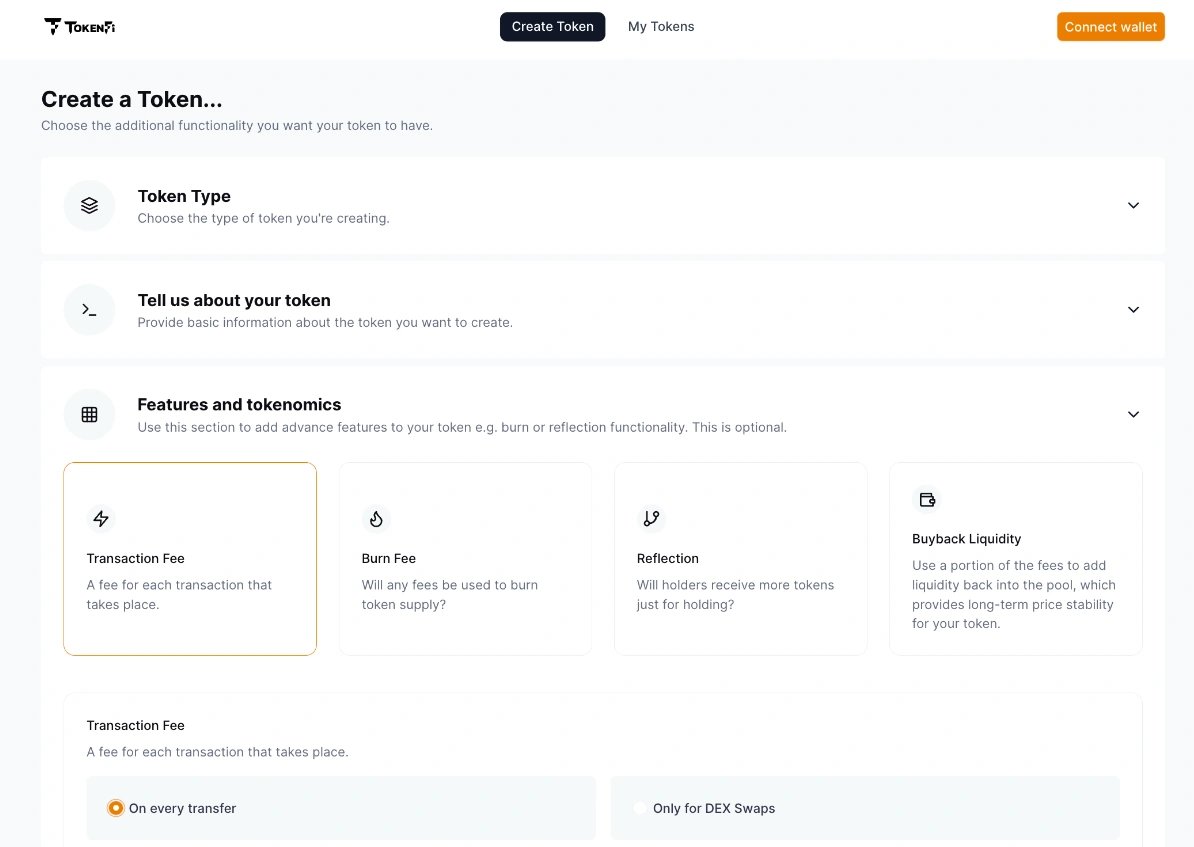Image resolution: width=1194 pixels, height=847 pixels.
Task: Expand the 'Tell us about your token' chevron
Action: (1133, 310)
